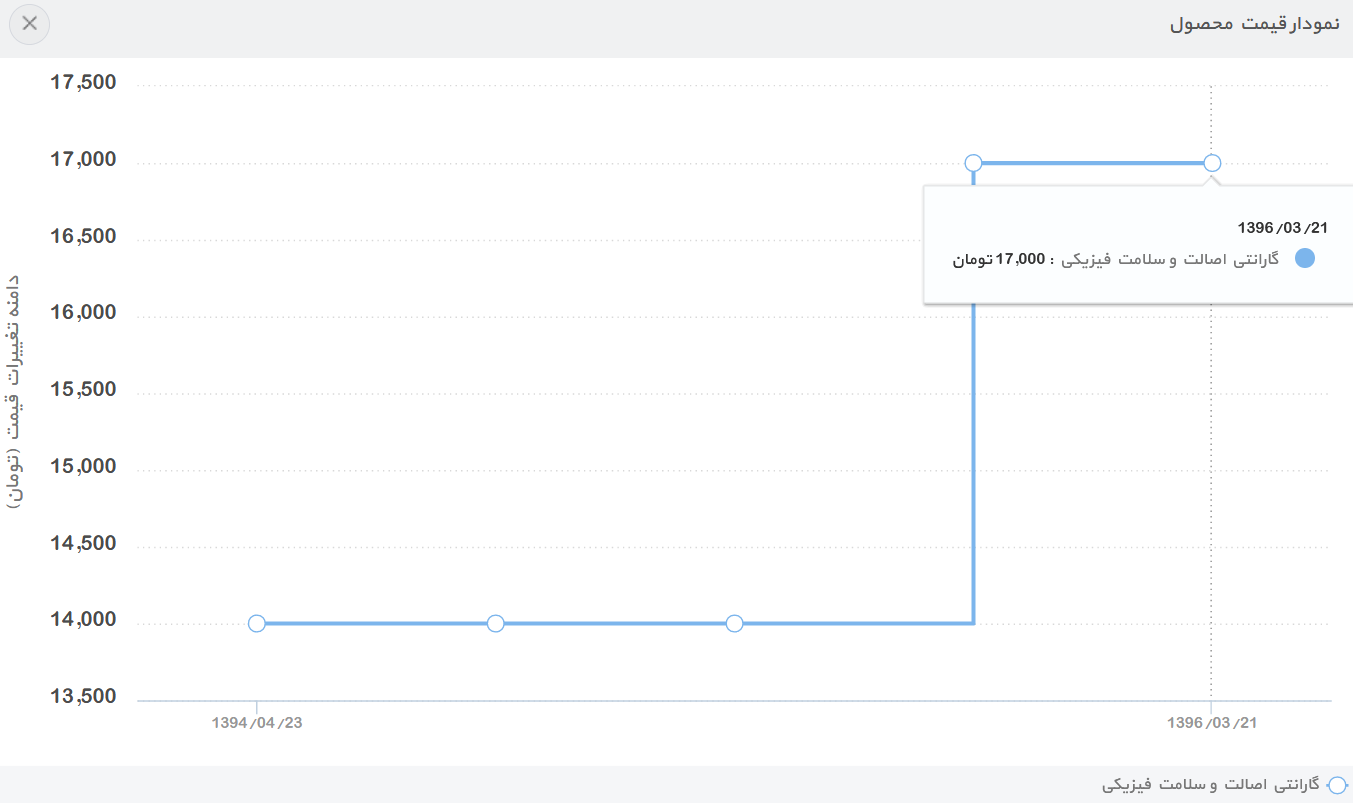The height and width of the screenshot is (803, 1353).
Task: Click the 17,500 y-axis label
Action: pyautogui.click(x=83, y=82)
